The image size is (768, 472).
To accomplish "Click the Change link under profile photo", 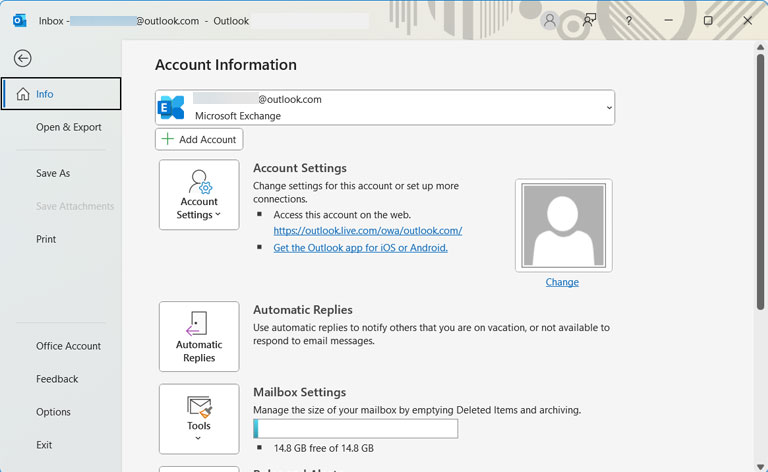I will 562,282.
